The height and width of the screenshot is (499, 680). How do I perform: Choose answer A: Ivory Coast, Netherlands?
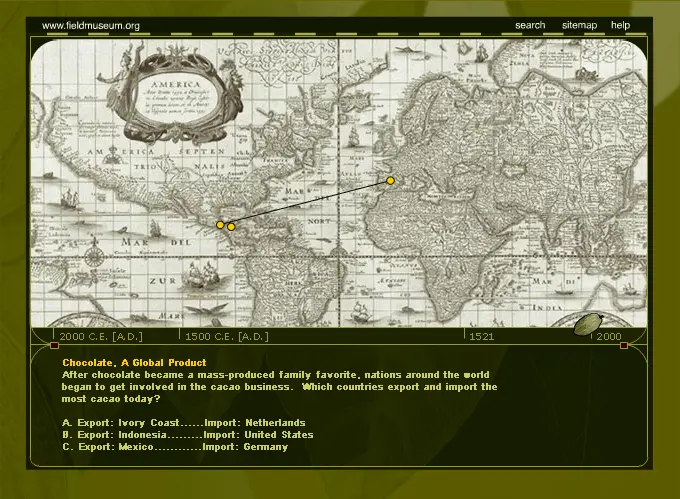[x=183, y=423]
